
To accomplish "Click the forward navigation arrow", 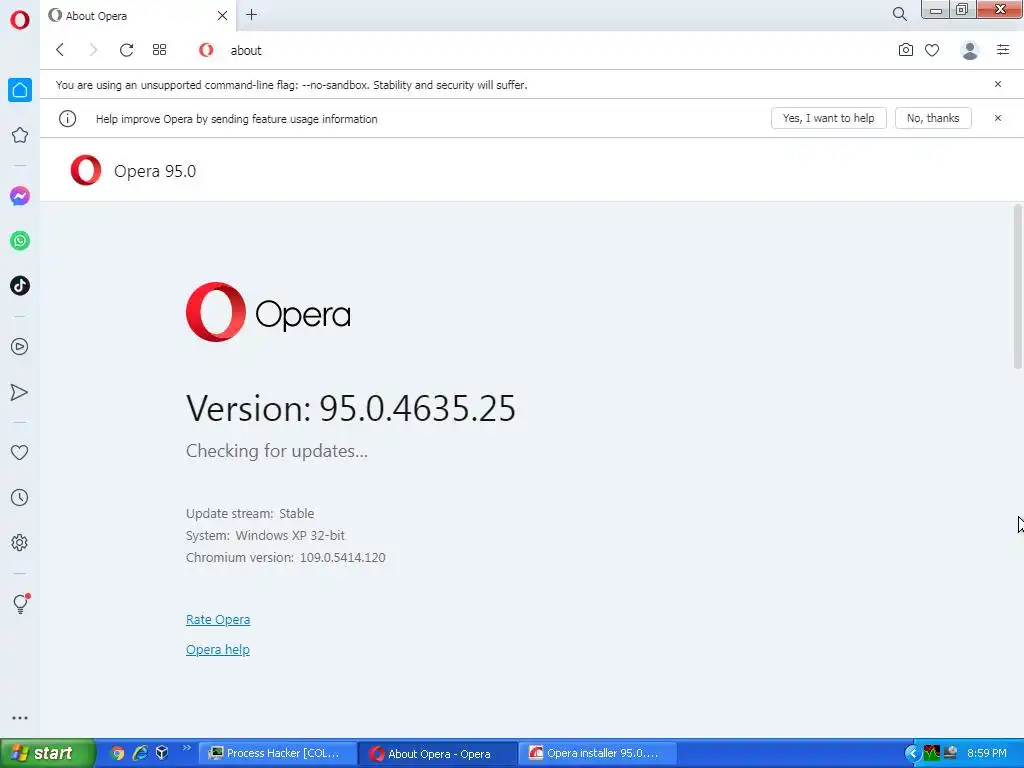I will (93, 50).
